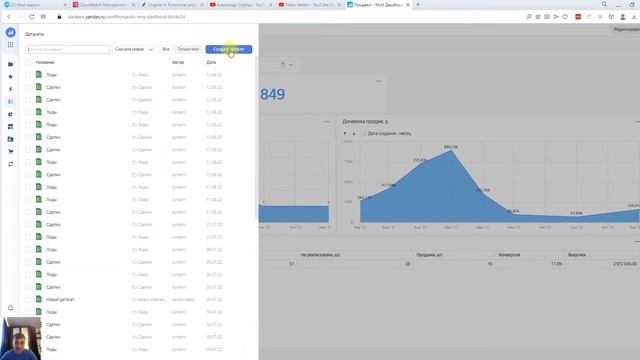Toggle 'Дата создания - месяц' chart legend item

point(389,133)
